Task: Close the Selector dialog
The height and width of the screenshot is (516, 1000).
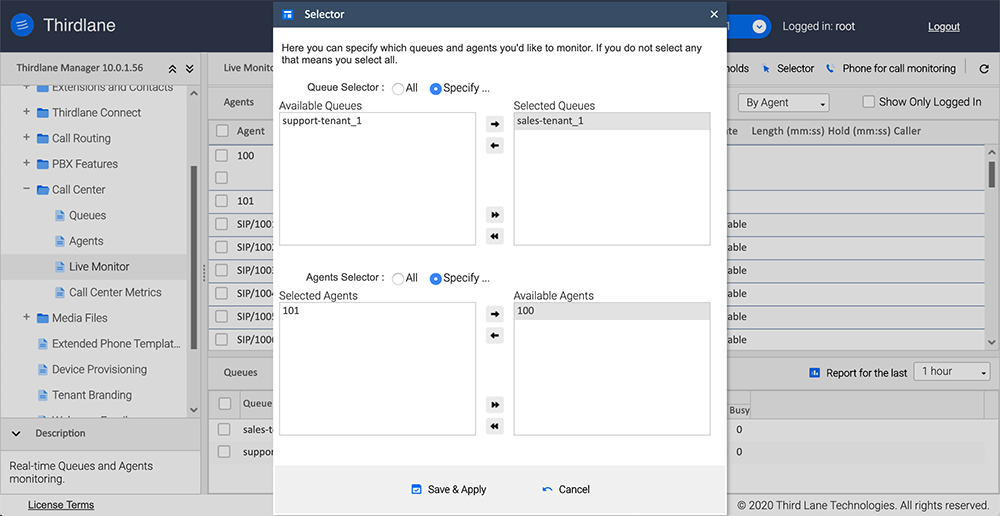Action: click(713, 15)
